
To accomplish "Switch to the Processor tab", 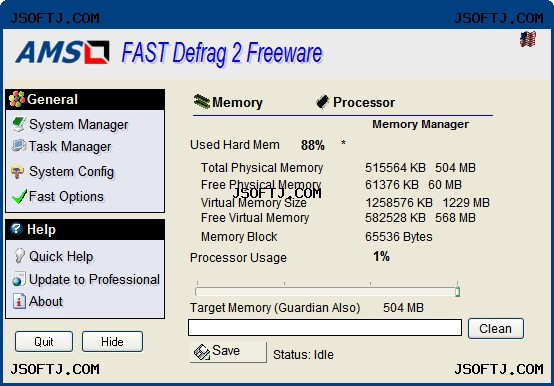I will click(x=355, y=102).
